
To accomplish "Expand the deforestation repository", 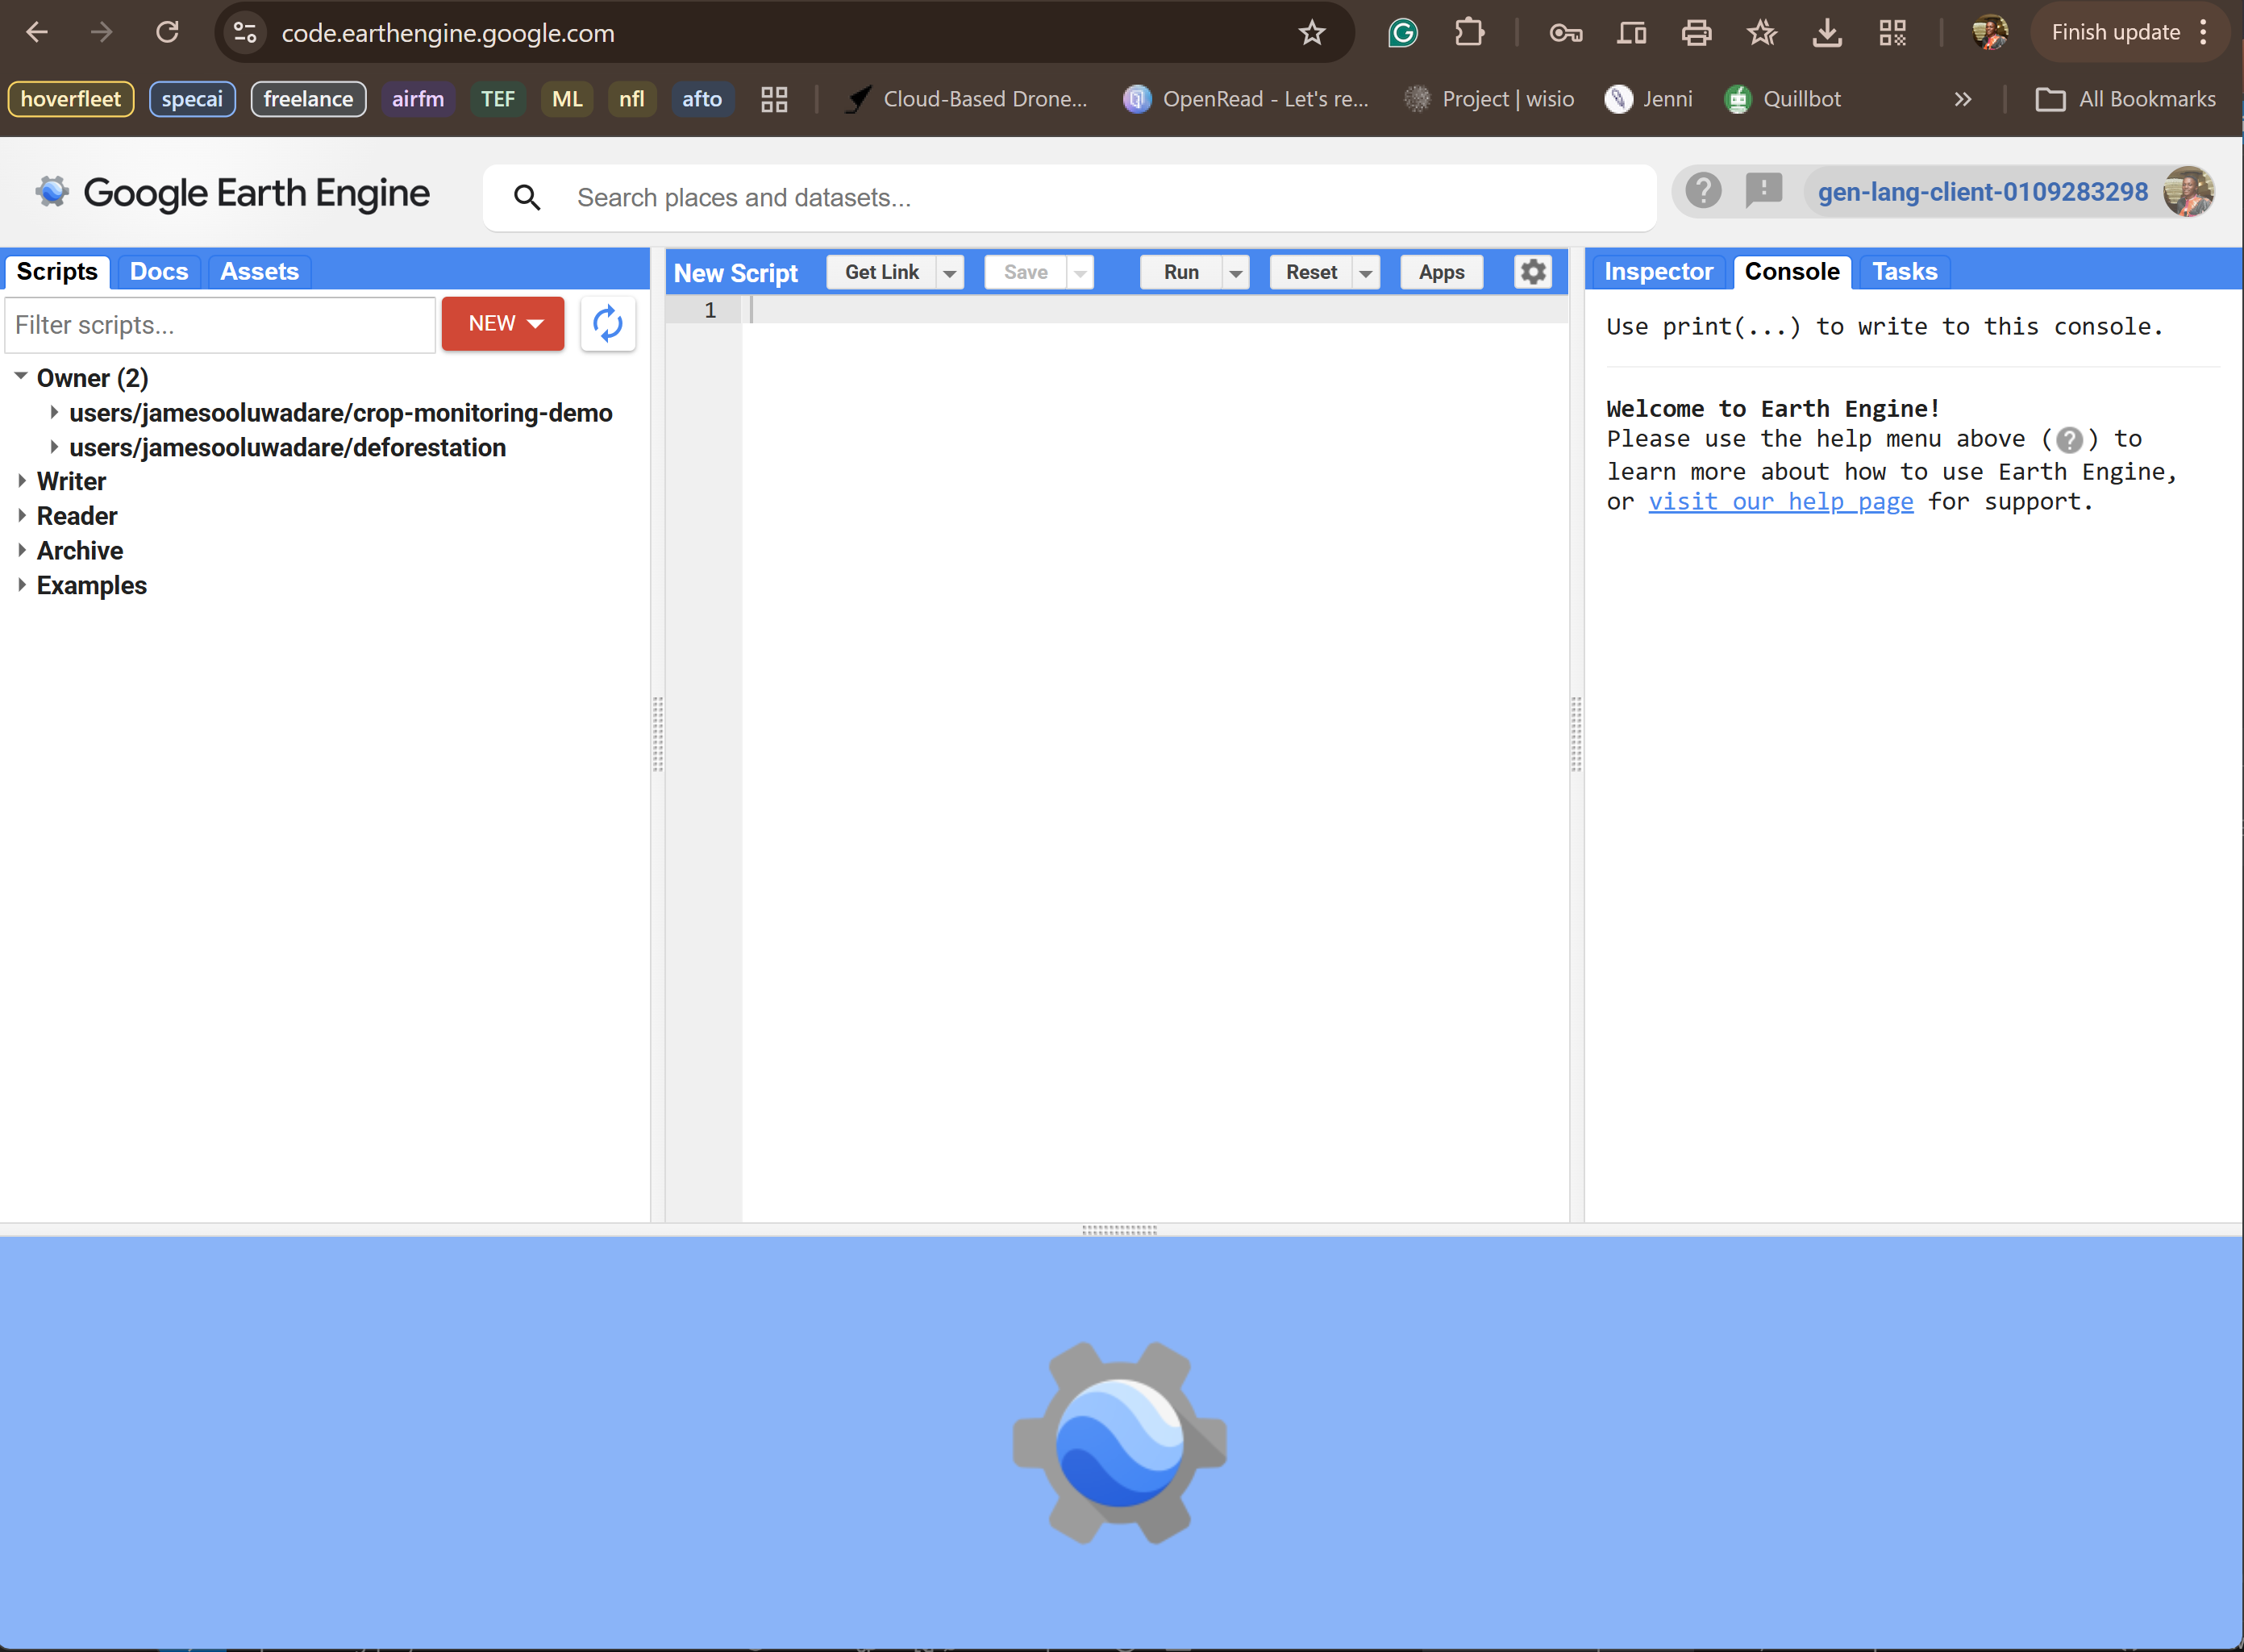I will pos(54,447).
